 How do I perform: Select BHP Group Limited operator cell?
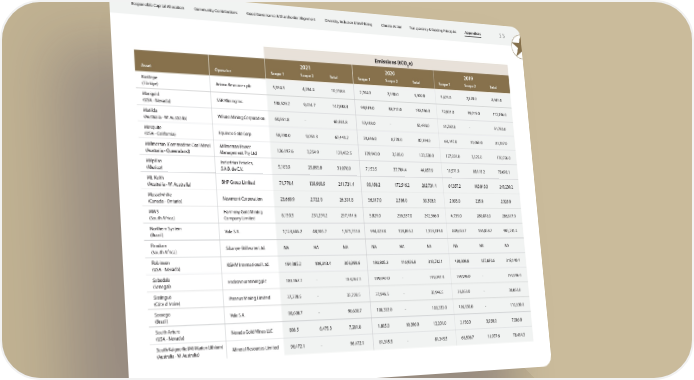(x=239, y=182)
